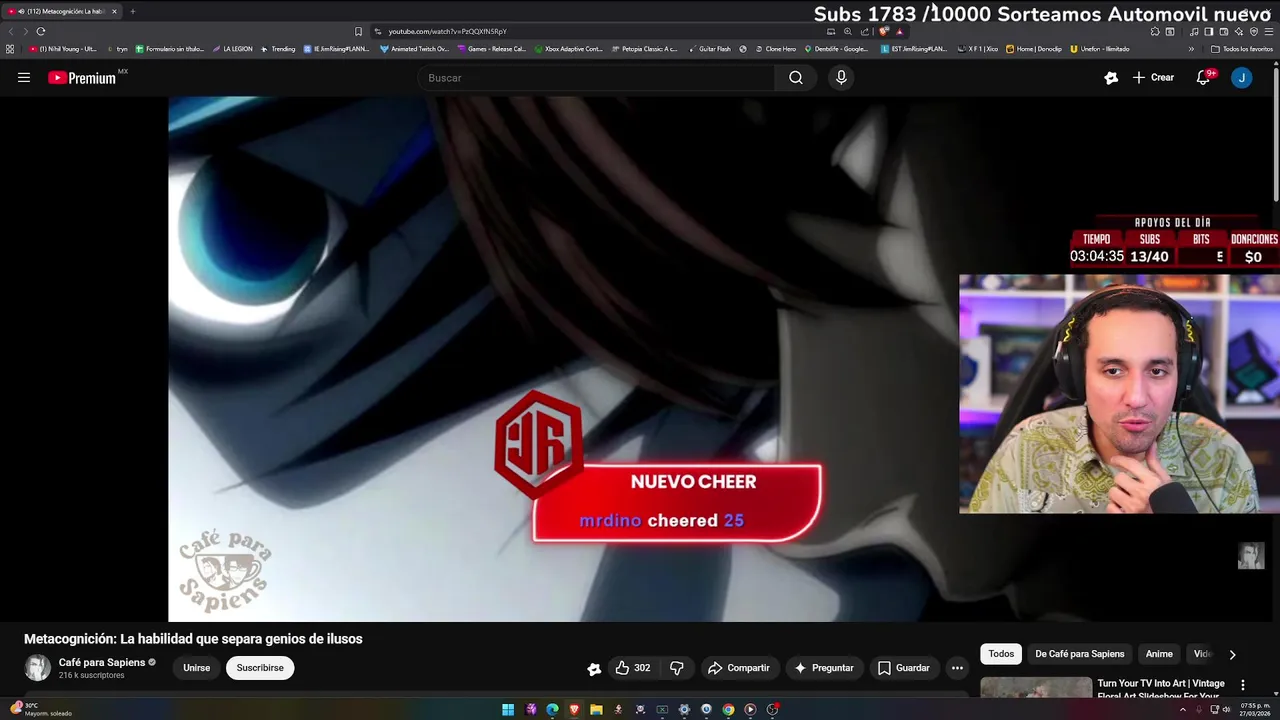Open Brave browser from taskbar
Screen dimensions: 1280x720
tap(574, 710)
